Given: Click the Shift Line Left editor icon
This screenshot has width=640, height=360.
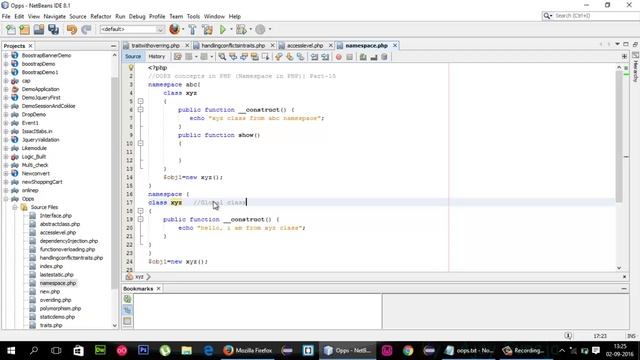Looking at the screenshot, I should [x=314, y=57].
